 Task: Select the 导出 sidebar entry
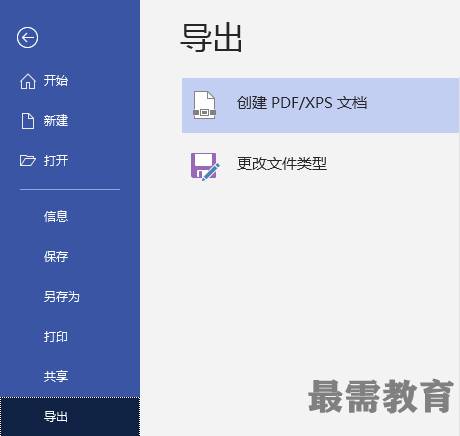(x=70, y=417)
